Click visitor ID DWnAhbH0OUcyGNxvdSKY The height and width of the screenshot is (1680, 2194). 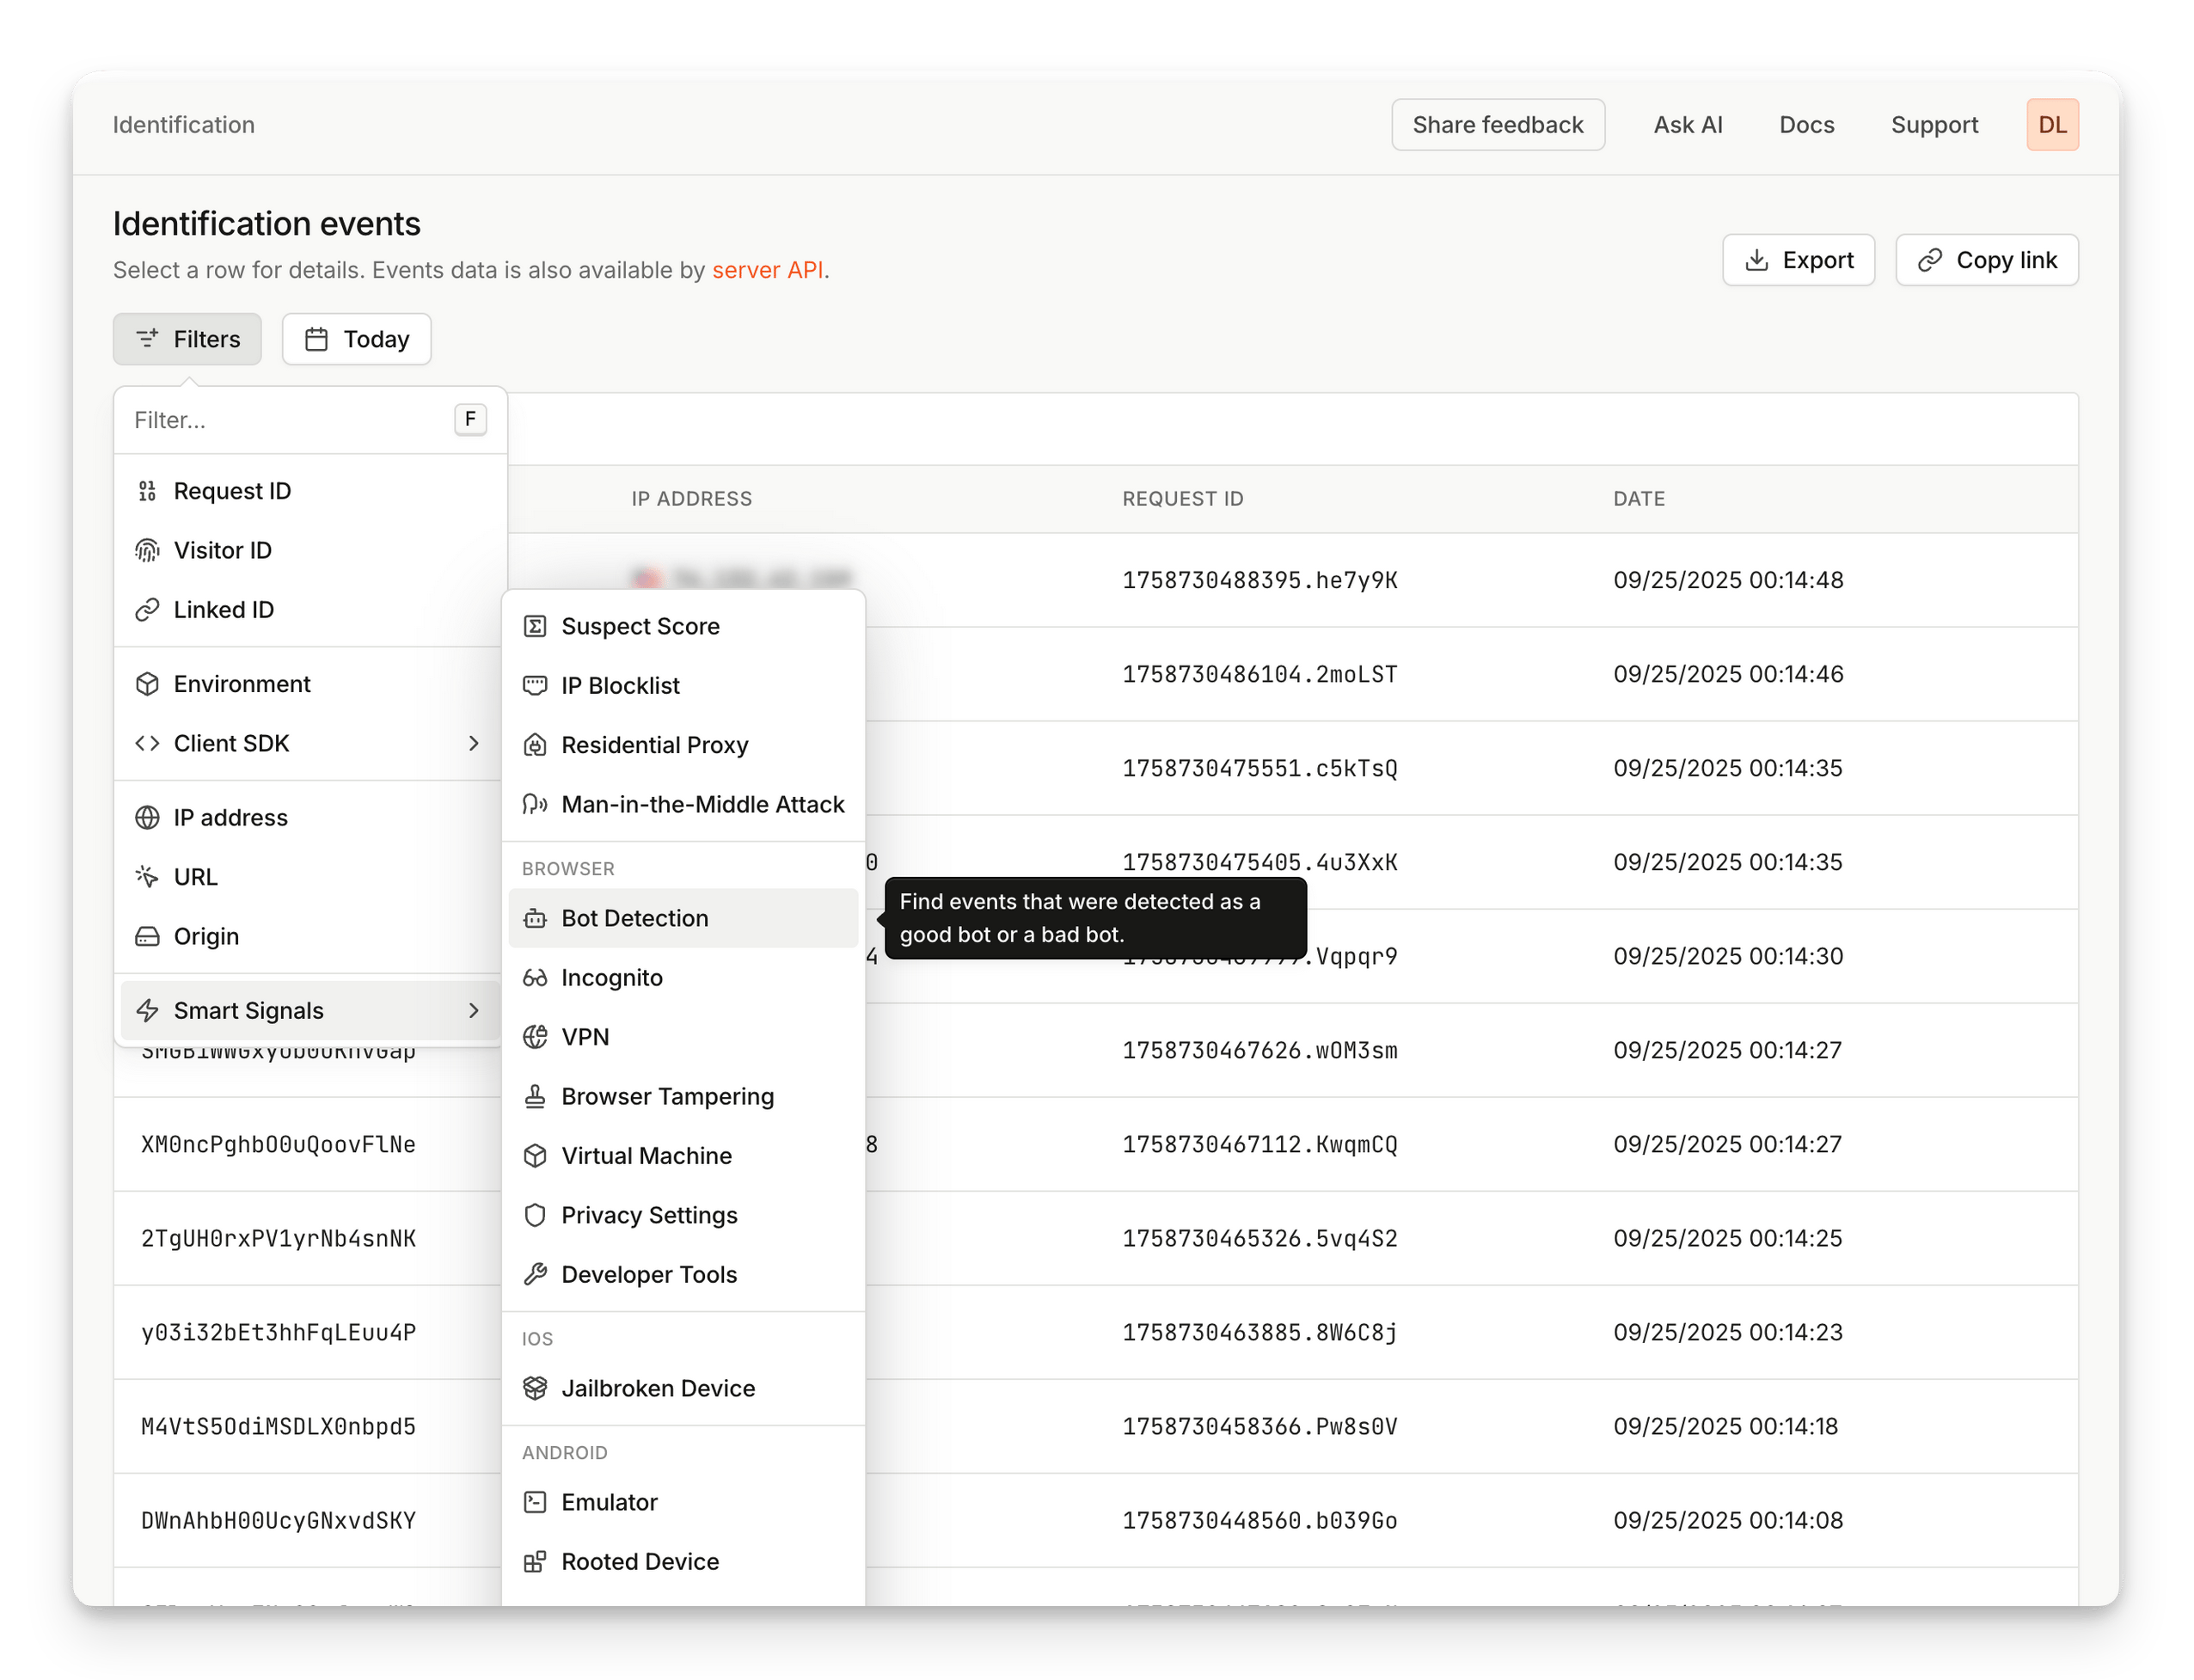[278, 1521]
